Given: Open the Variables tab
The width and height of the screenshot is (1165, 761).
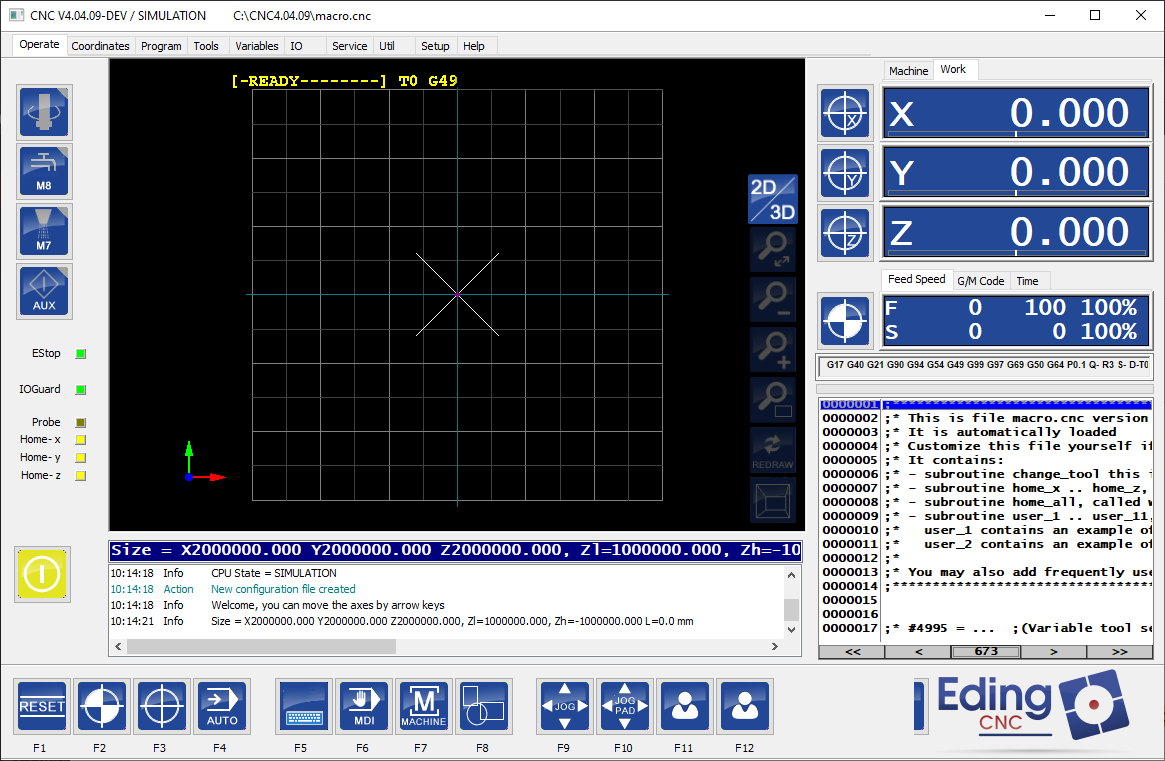Looking at the screenshot, I should click(256, 46).
